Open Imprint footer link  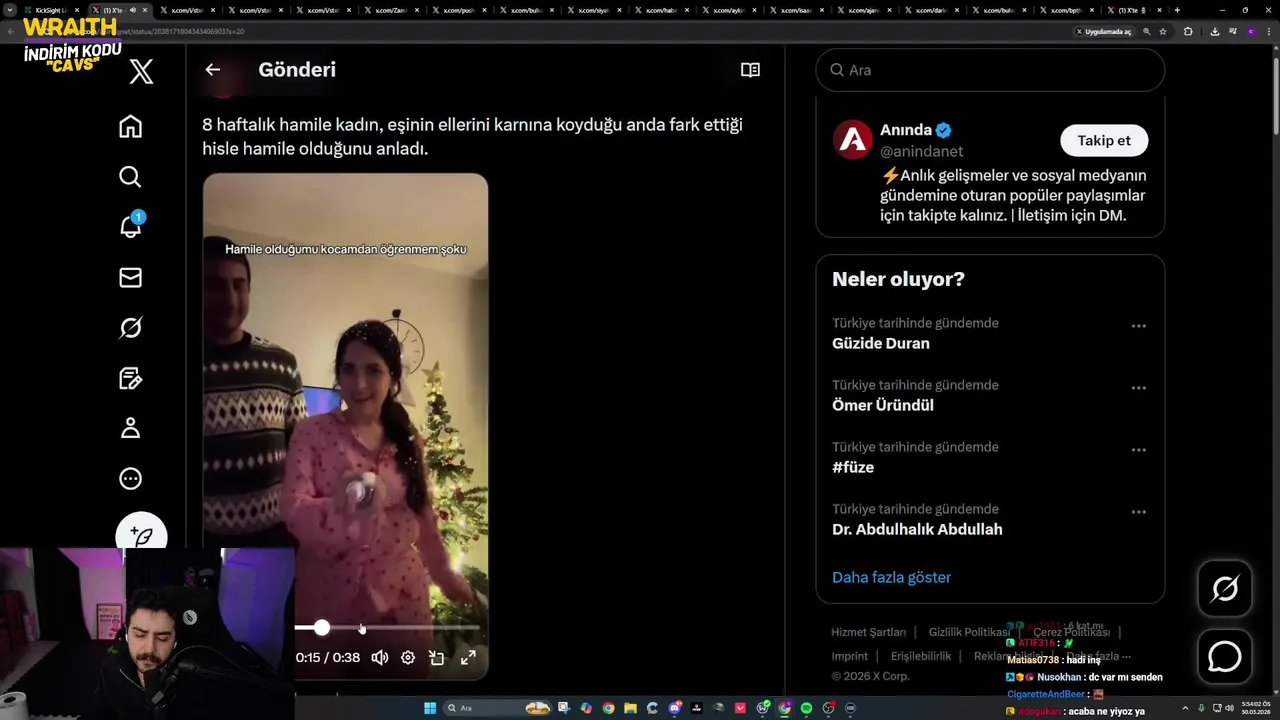coord(850,656)
